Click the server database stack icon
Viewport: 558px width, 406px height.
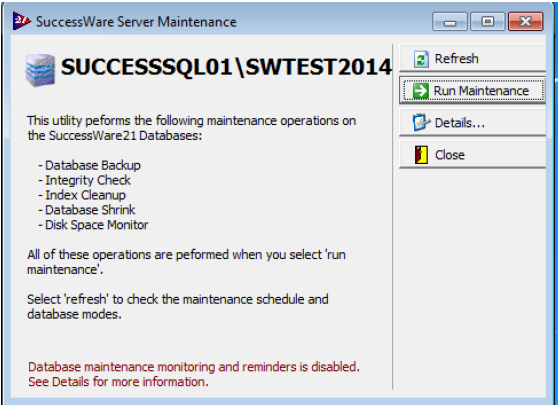tap(40, 70)
